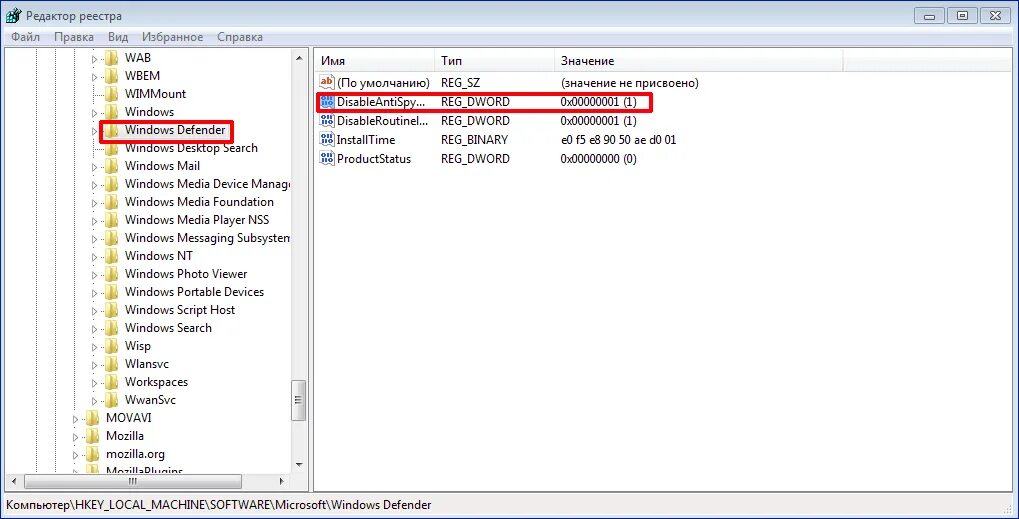Image resolution: width=1019 pixels, height=519 pixels.
Task: Click the Registry Editor title bar icon
Action: coord(14,16)
